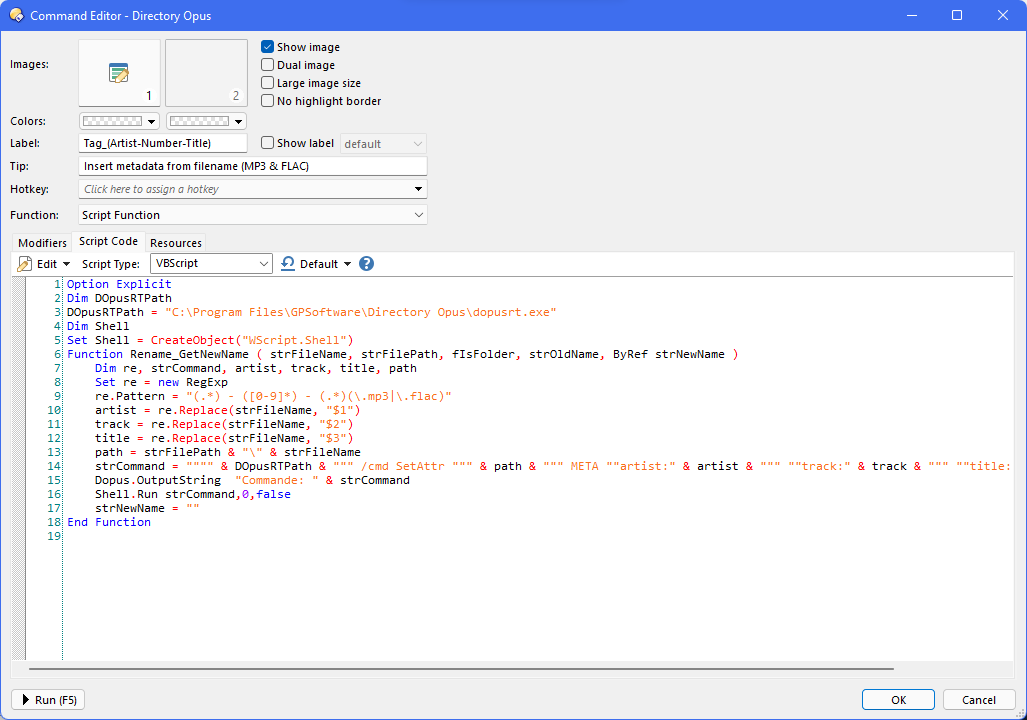Viewport: 1027px width, 720px height.
Task: Uncheck Show image checkbox
Action: [267, 47]
